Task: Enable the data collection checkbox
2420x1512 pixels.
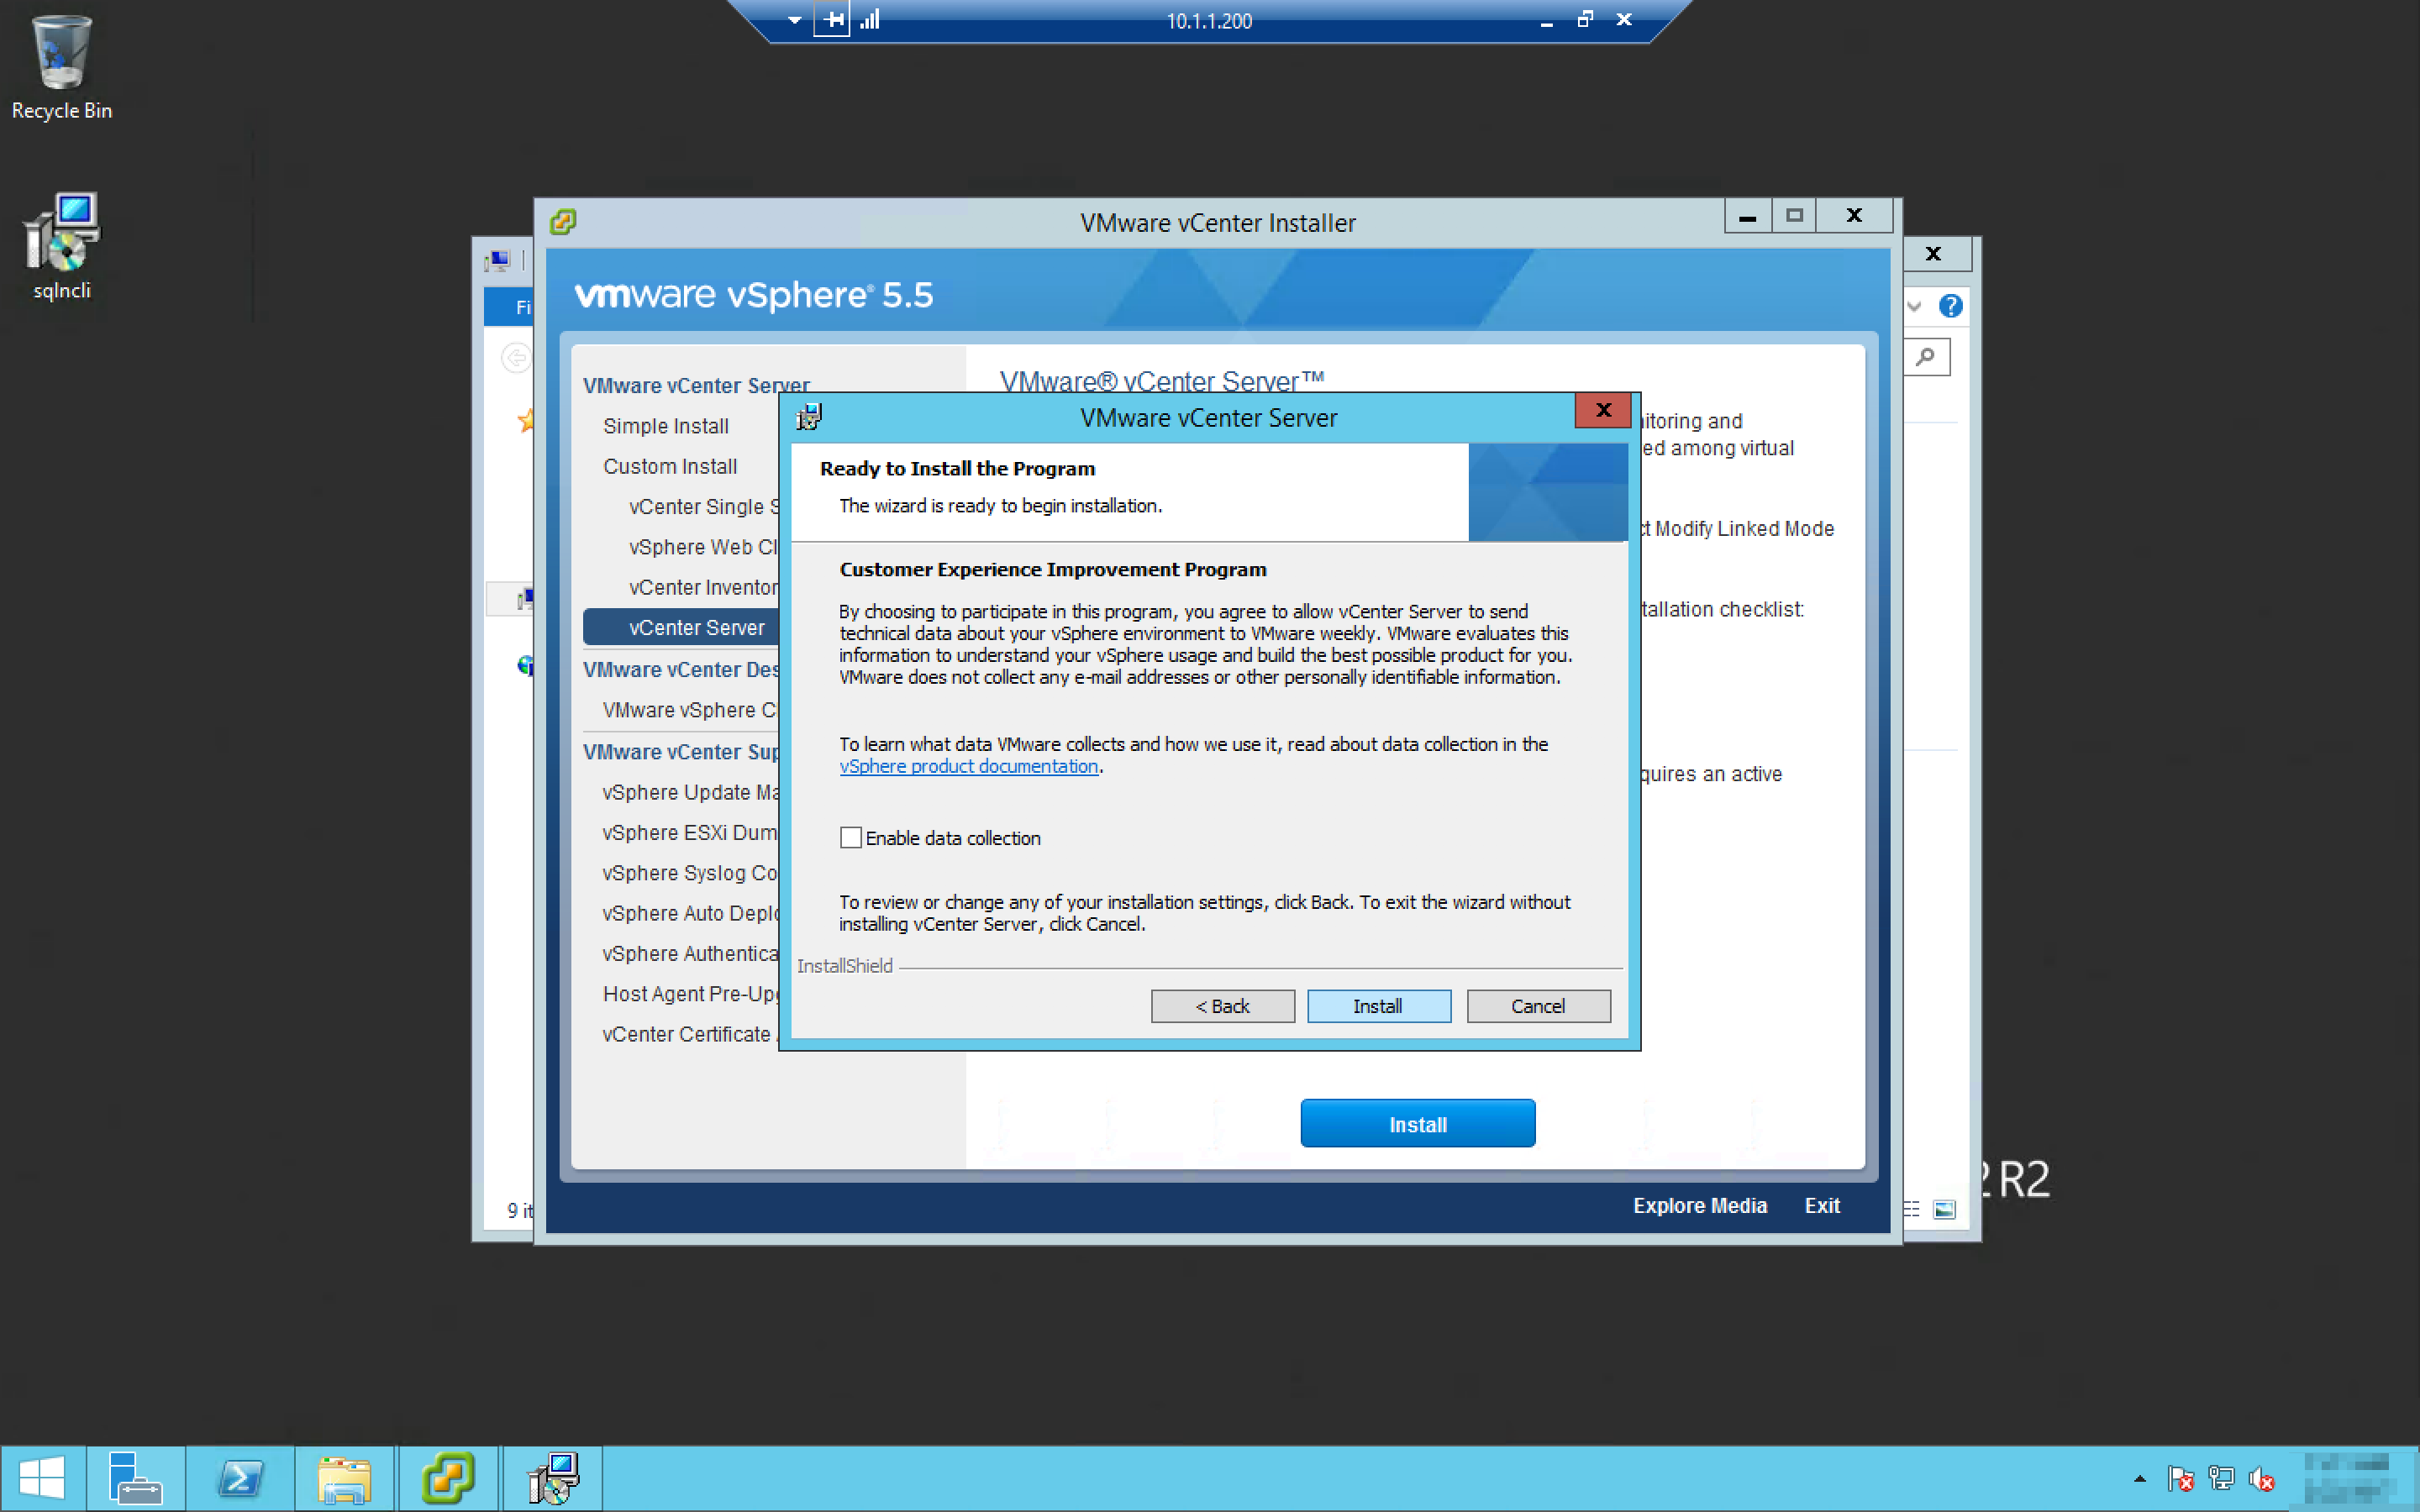Action: (x=851, y=838)
